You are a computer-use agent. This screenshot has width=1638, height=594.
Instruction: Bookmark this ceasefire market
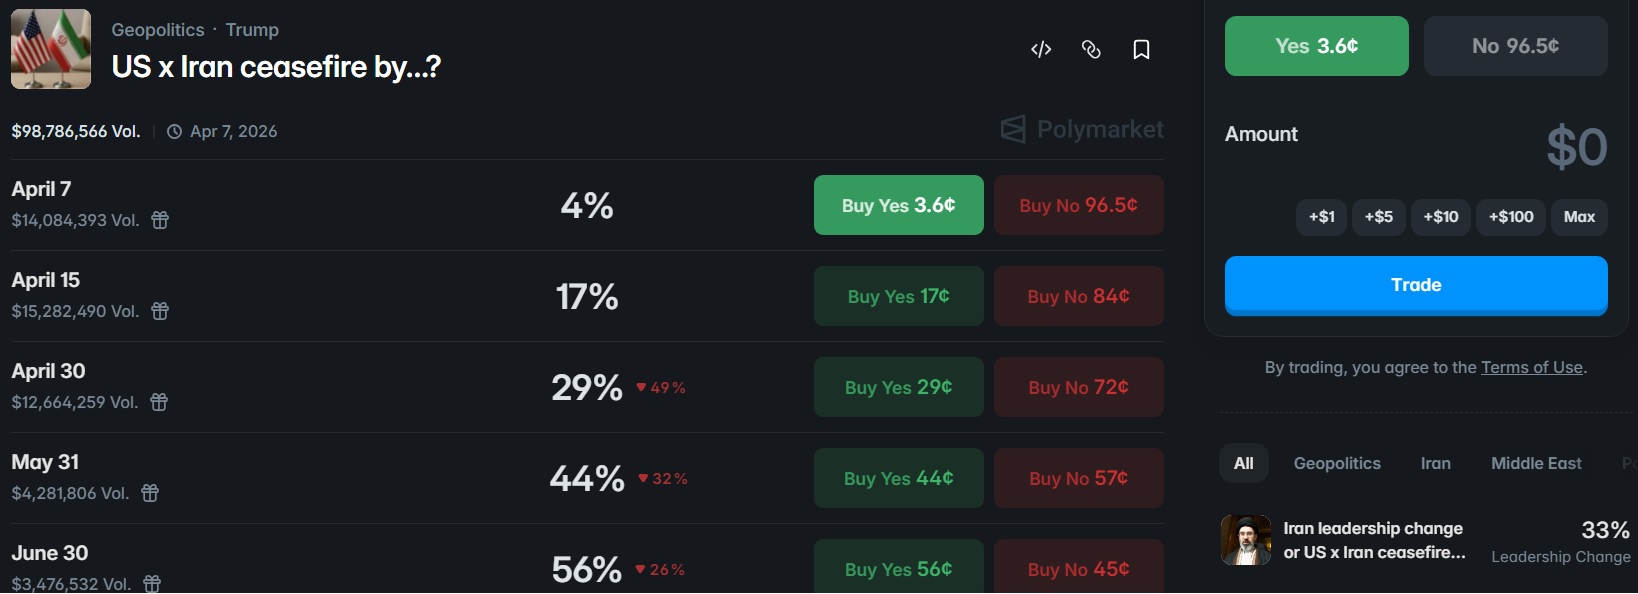[1141, 49]
